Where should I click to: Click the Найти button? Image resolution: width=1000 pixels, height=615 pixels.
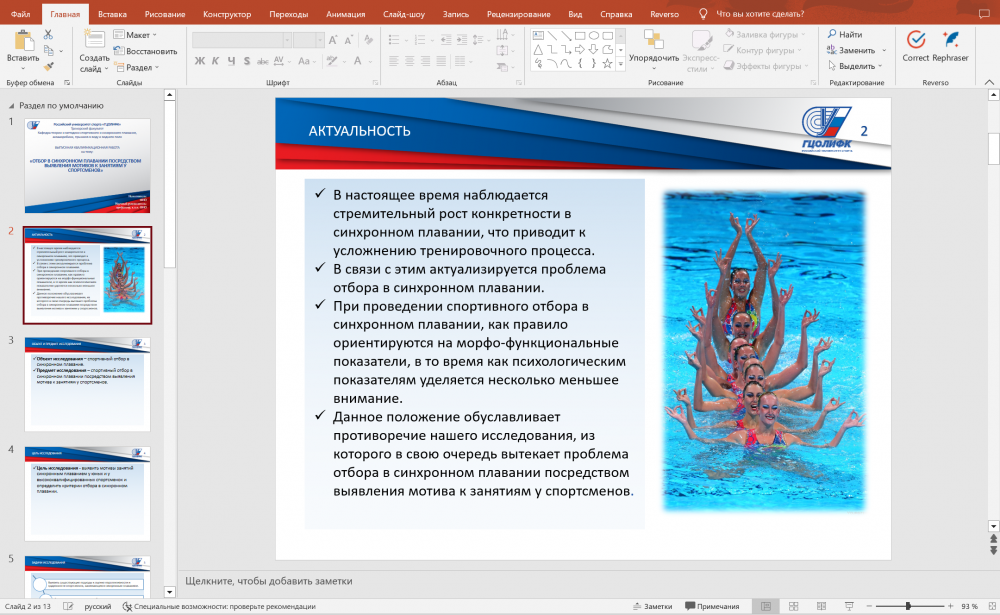[x=845, y=34]
